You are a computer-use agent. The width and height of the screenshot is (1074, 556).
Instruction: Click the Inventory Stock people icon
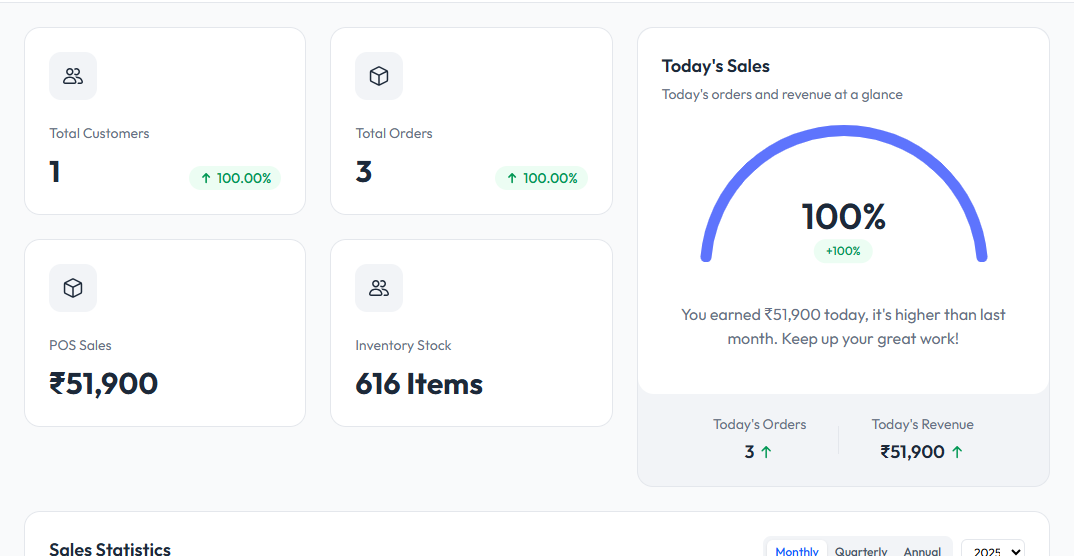(379, 288)
